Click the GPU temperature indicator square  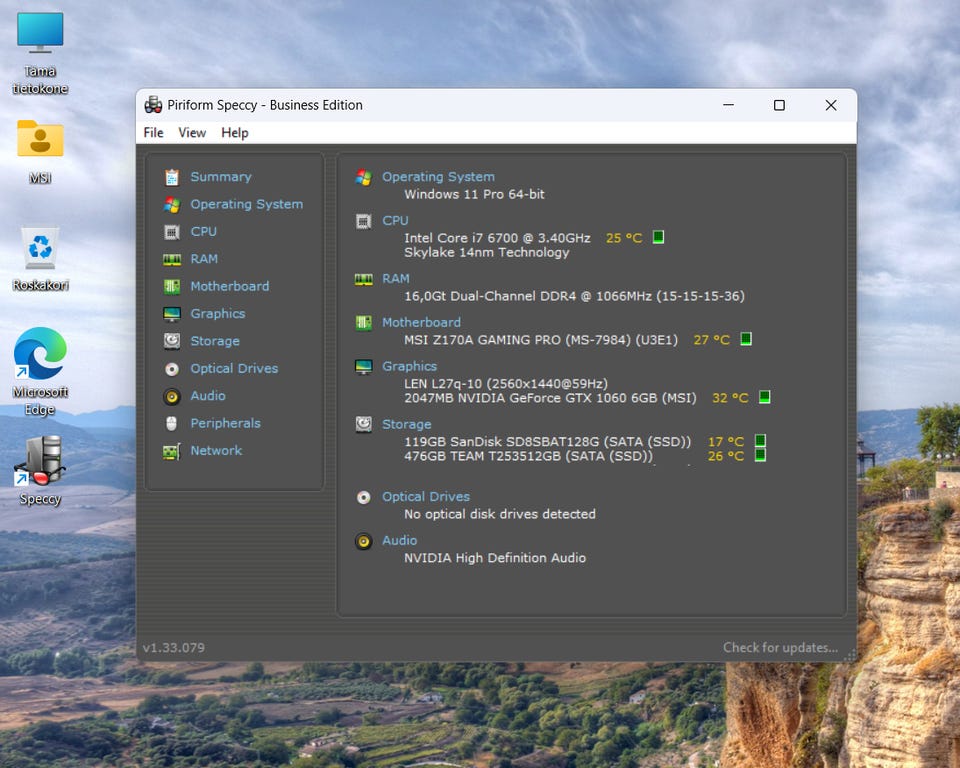tap(764, 397)
